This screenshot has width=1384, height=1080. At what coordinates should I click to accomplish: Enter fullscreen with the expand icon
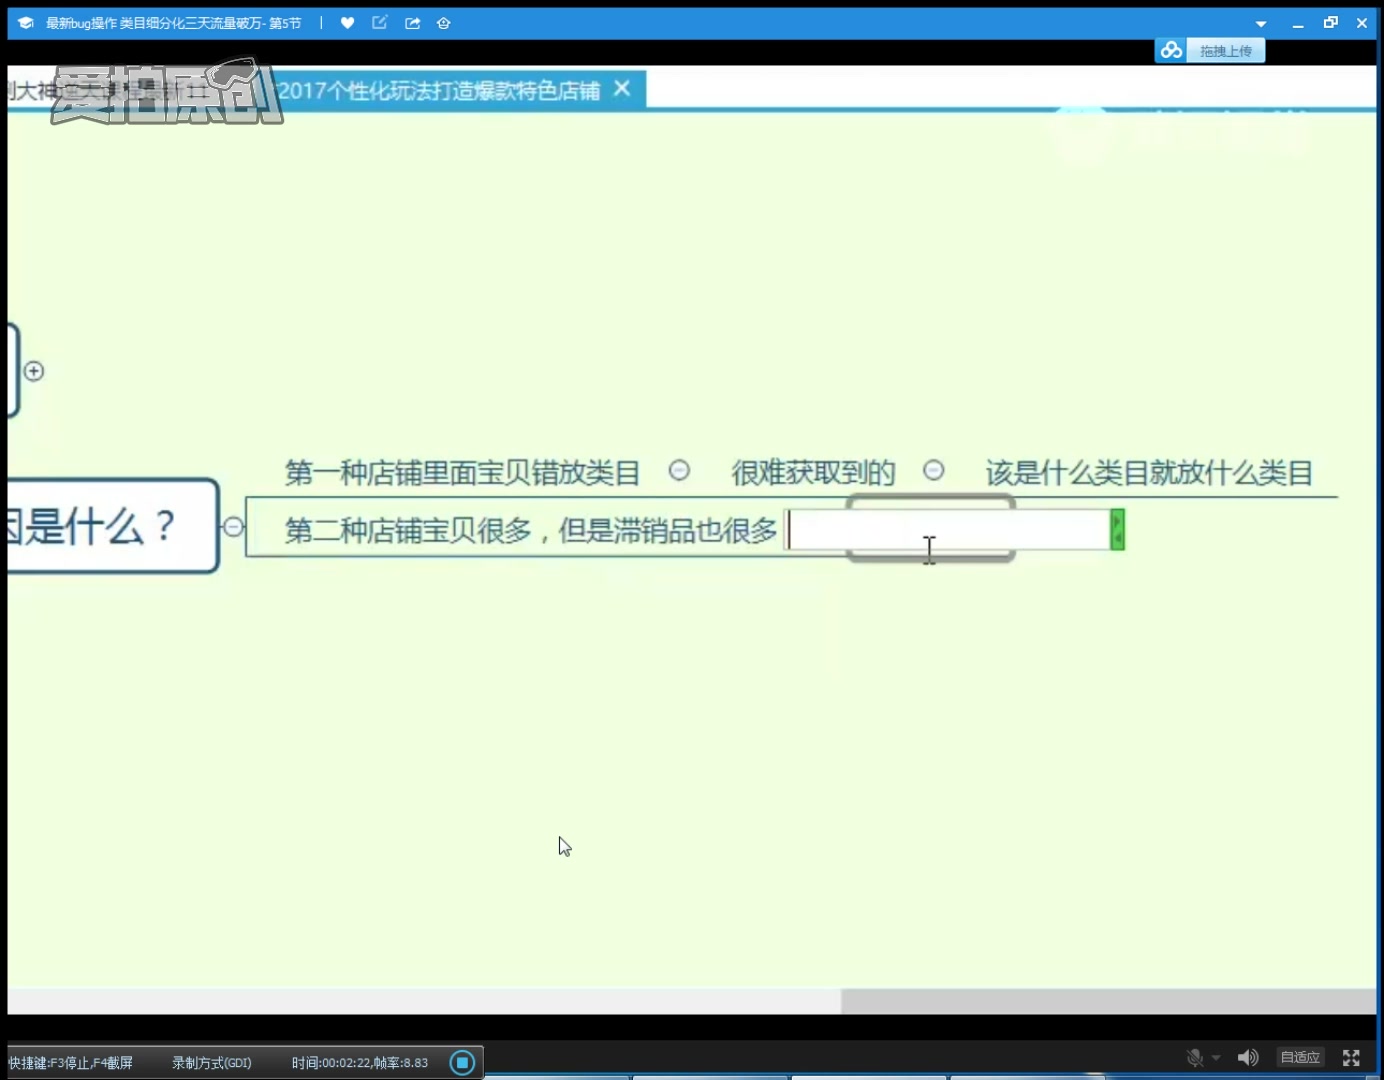tap(1351, 1057)
